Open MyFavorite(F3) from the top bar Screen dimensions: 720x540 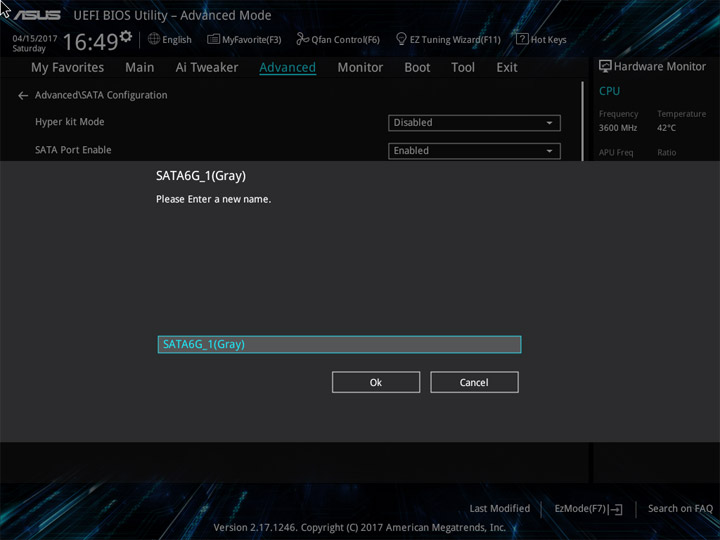(x=244, y=39)
